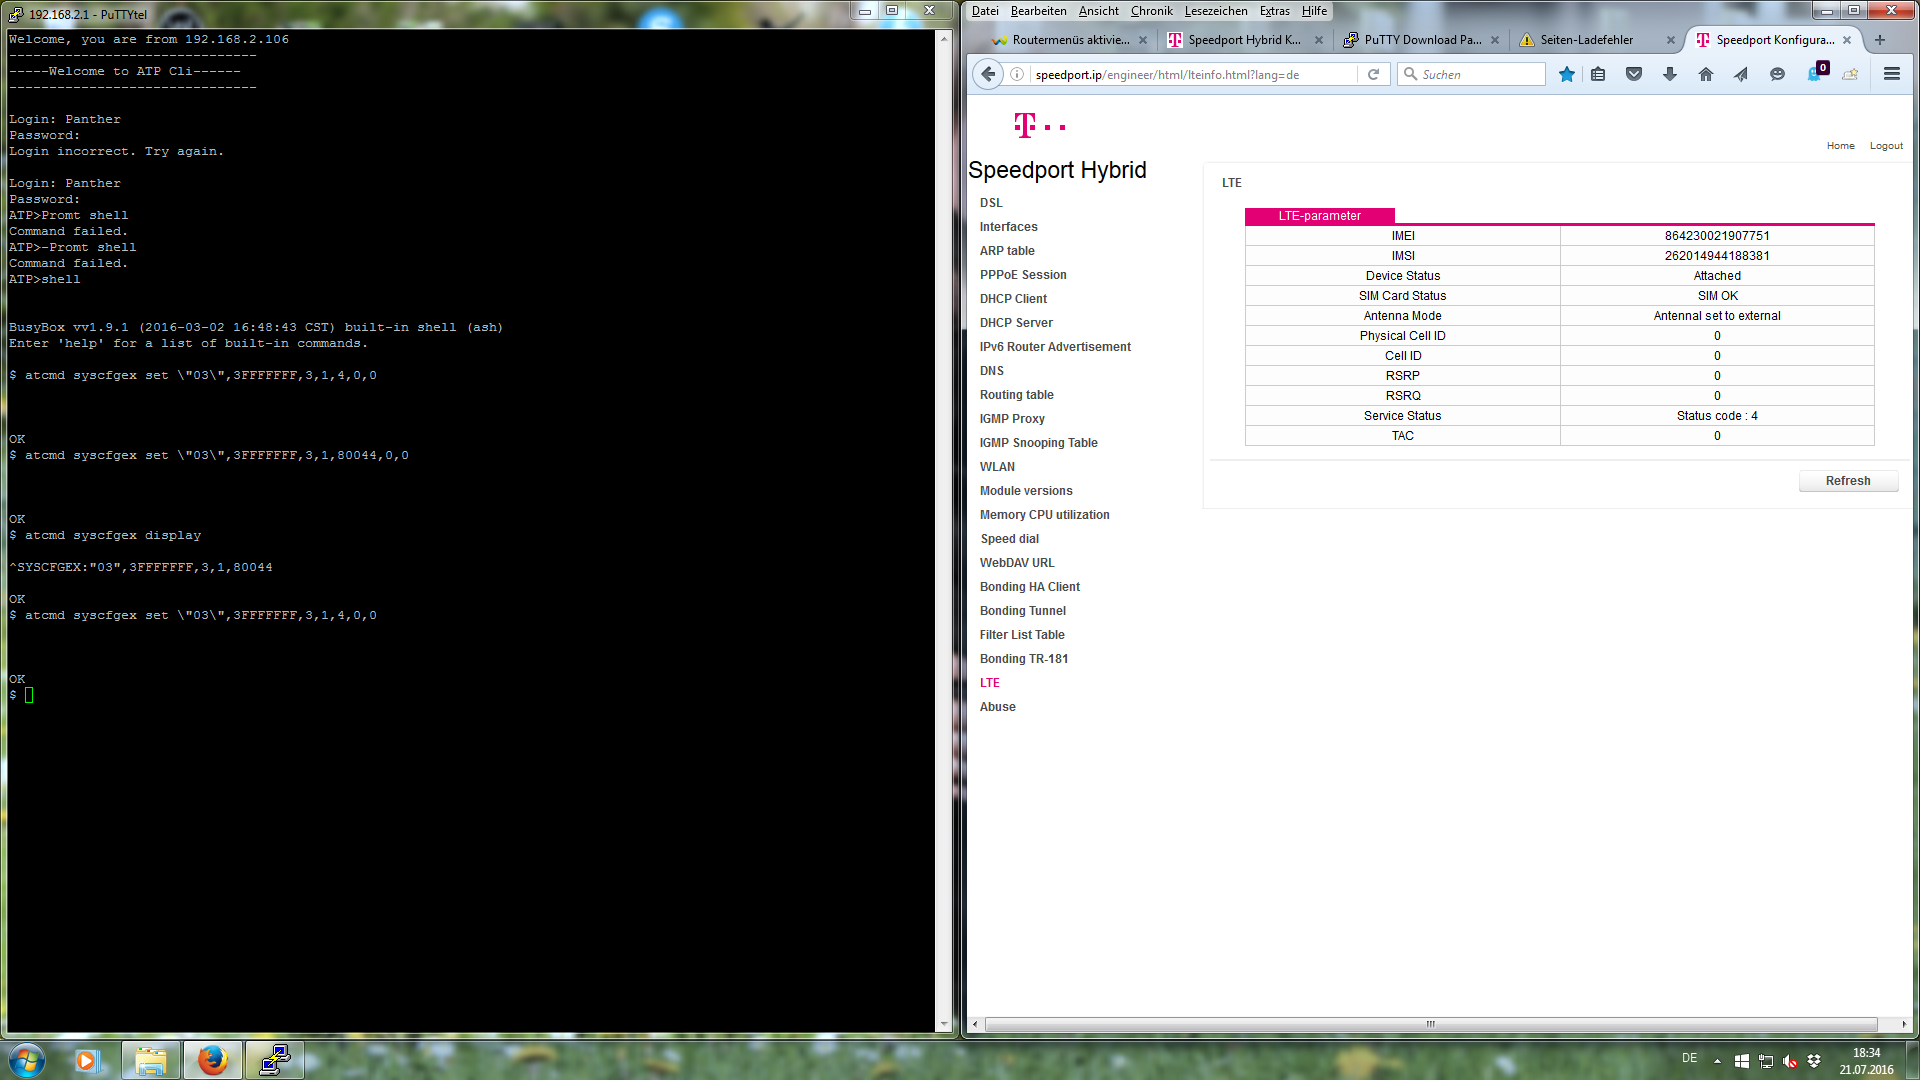The height and width of the screenshot is (1080, 1920).
Task: Open the Hilfe menu
Action: click(x=1314, y=11)
